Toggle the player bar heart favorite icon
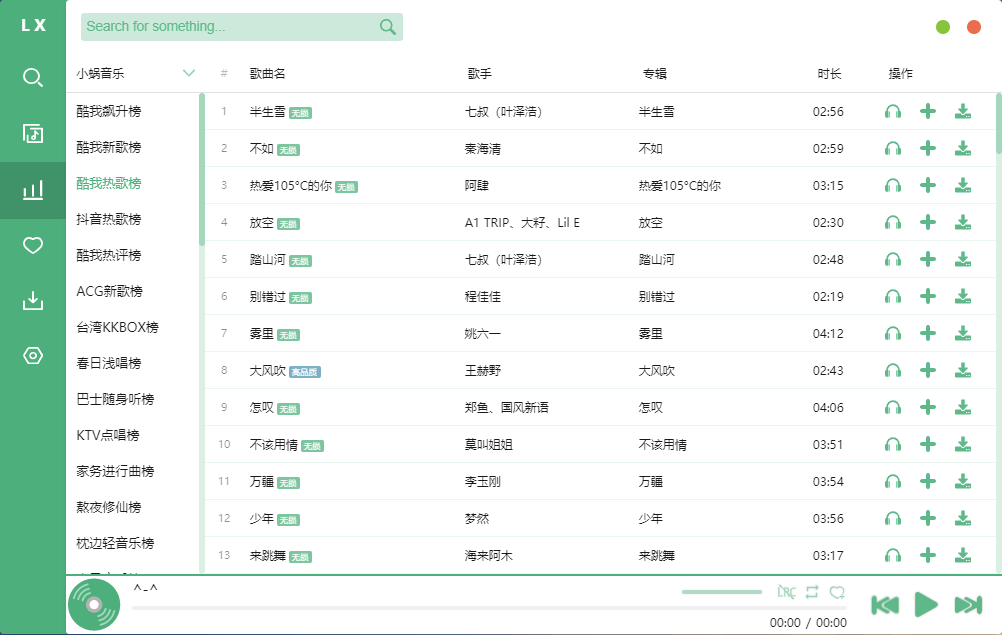The height and width of the screenshot is (635, 1002). coord(837,592)
